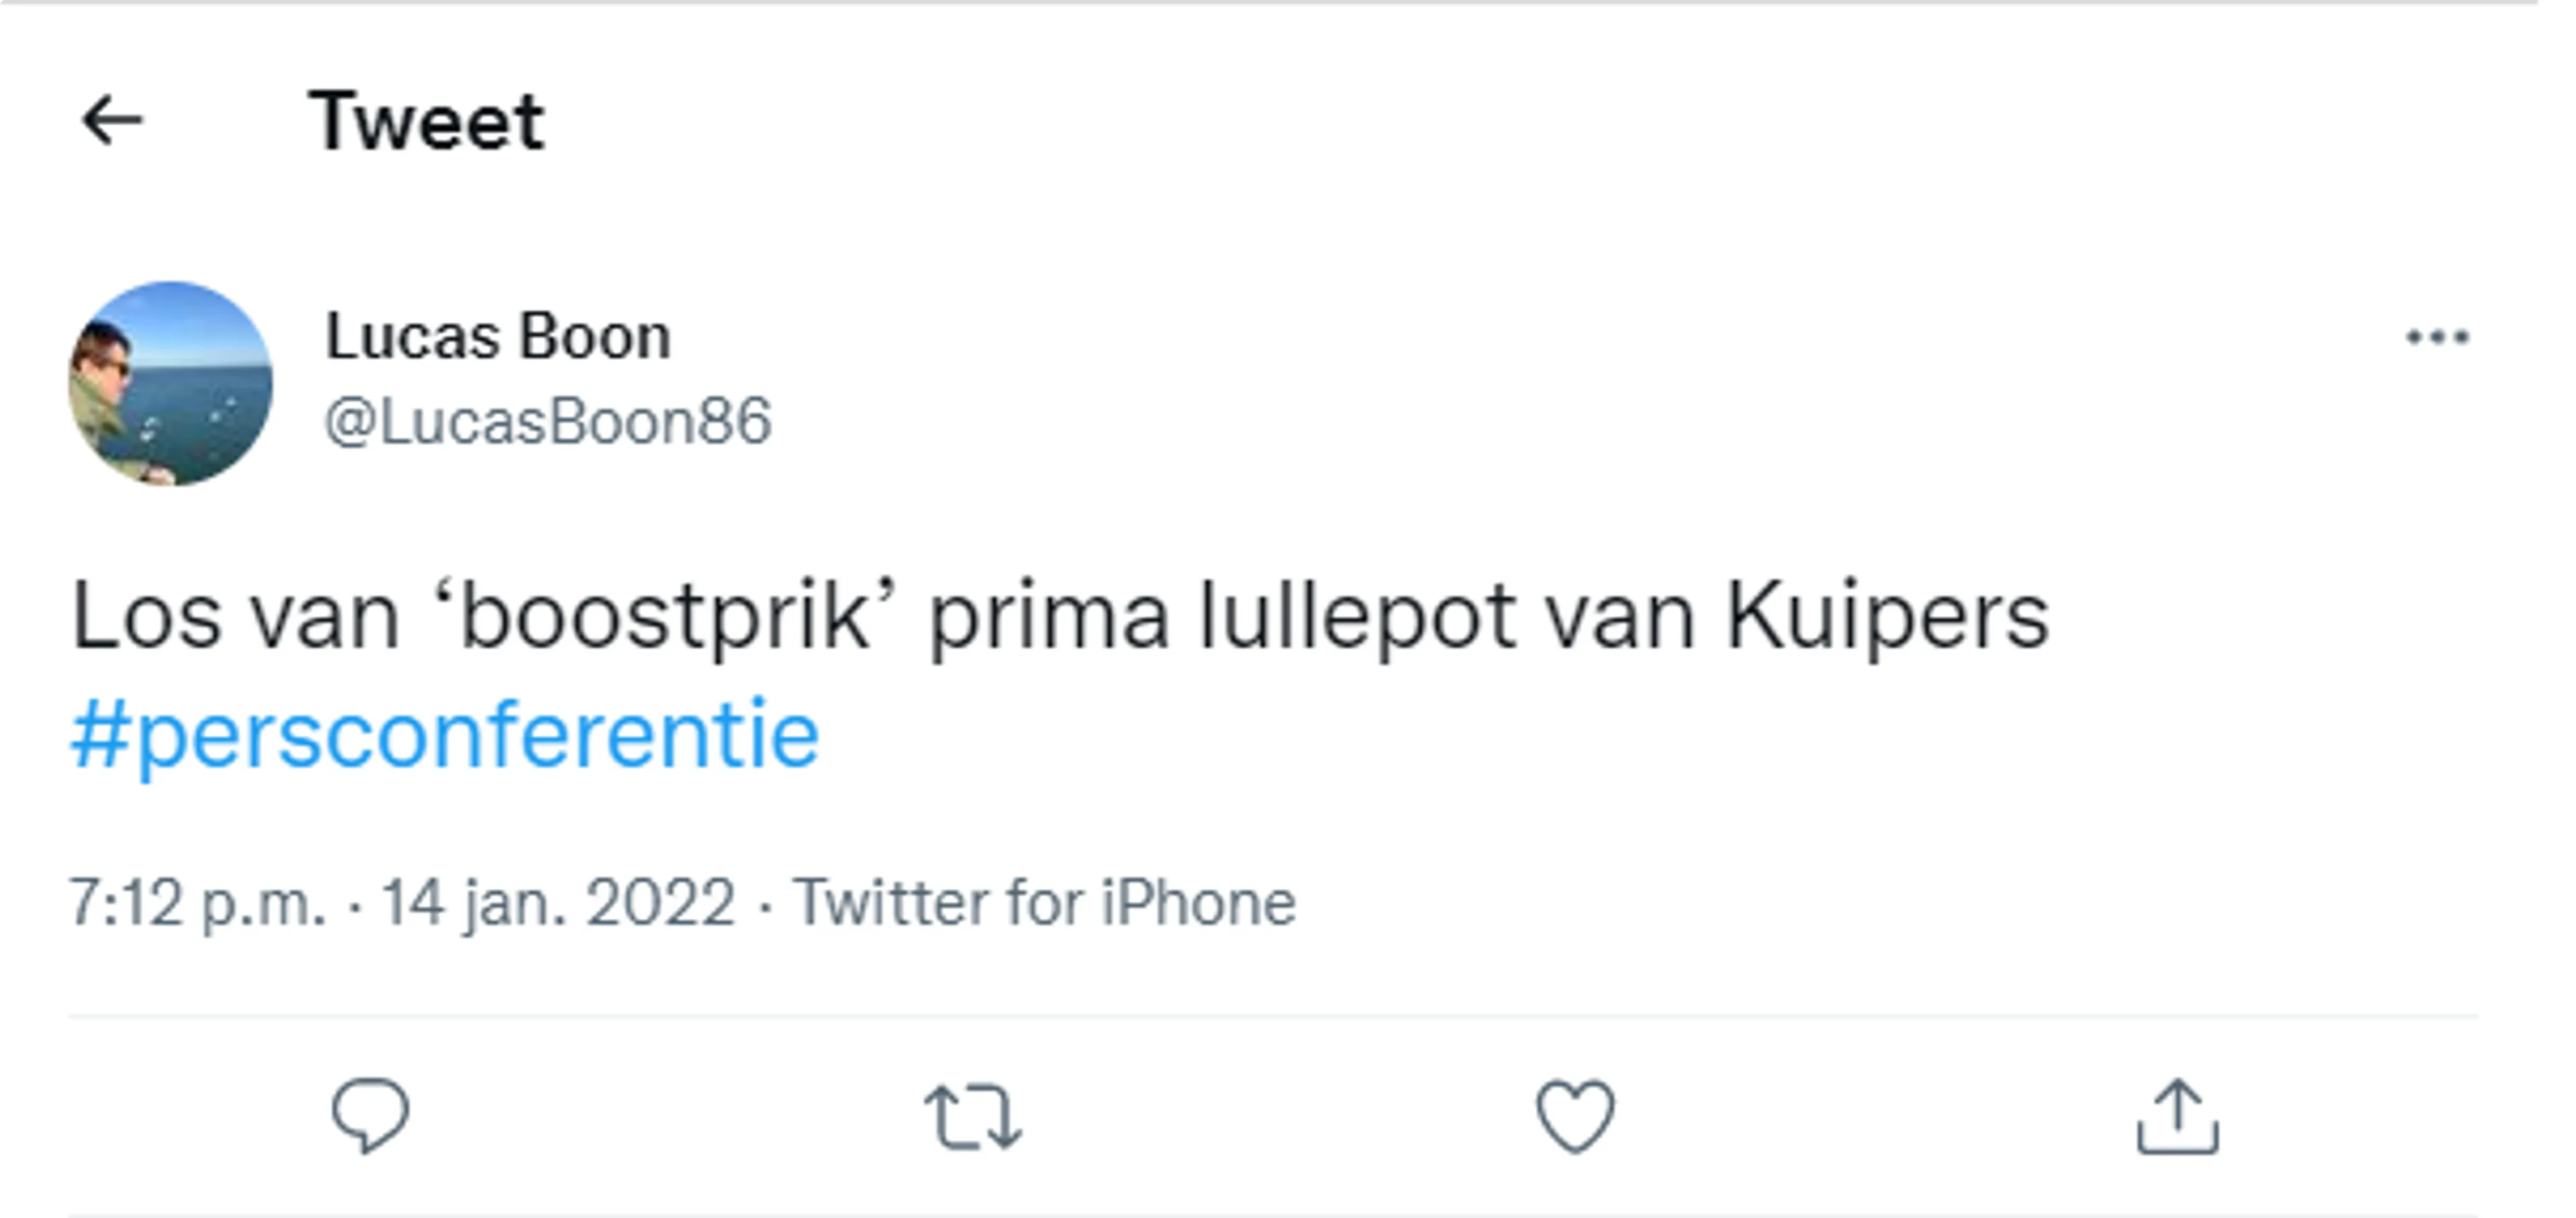Retweet using the looping arrows icon

[973, 1117]
